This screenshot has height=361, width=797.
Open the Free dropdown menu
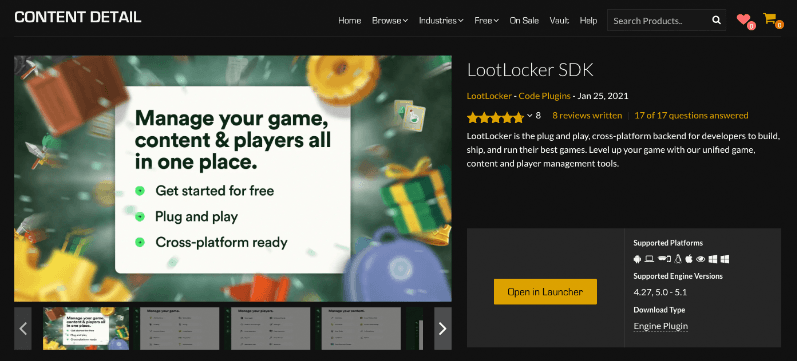point(486,21)
